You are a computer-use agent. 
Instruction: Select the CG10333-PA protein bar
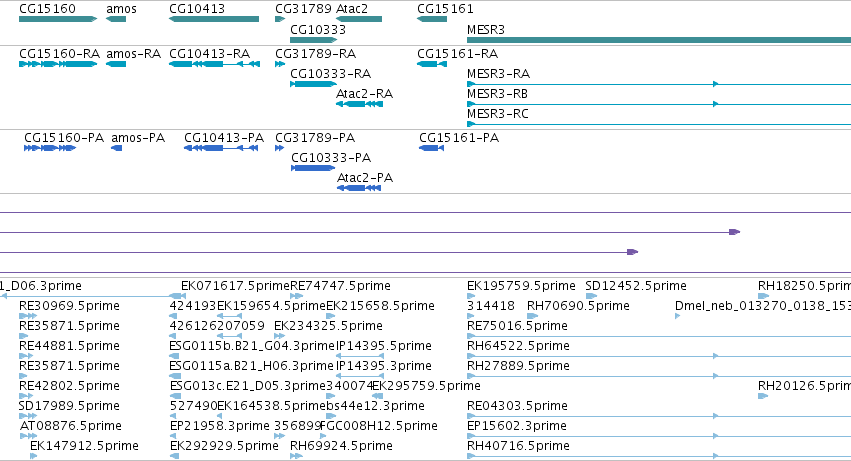pyautogui.click(x=313, y=168)
